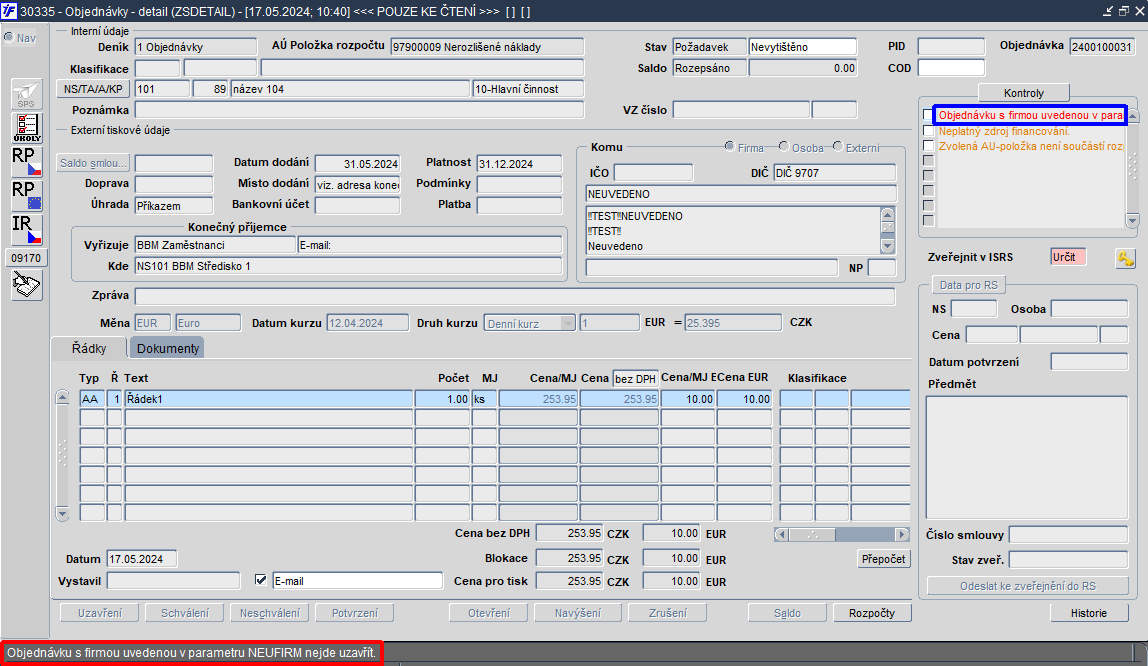Select the Osoba radio button
Viewport: 1148px width, 666px height.
click(784, 146)
